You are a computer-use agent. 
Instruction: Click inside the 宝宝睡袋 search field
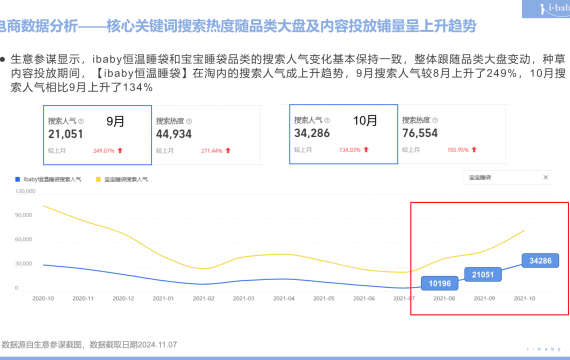[x=508, y=177]
